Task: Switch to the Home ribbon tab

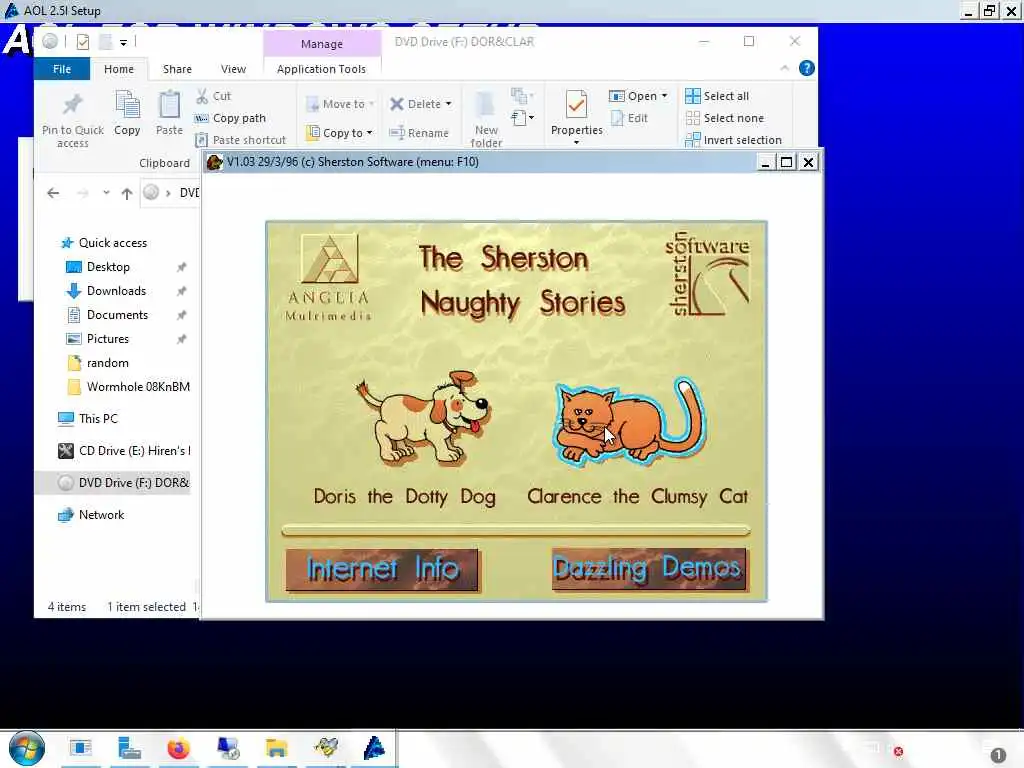Action: tap(119, 69)
